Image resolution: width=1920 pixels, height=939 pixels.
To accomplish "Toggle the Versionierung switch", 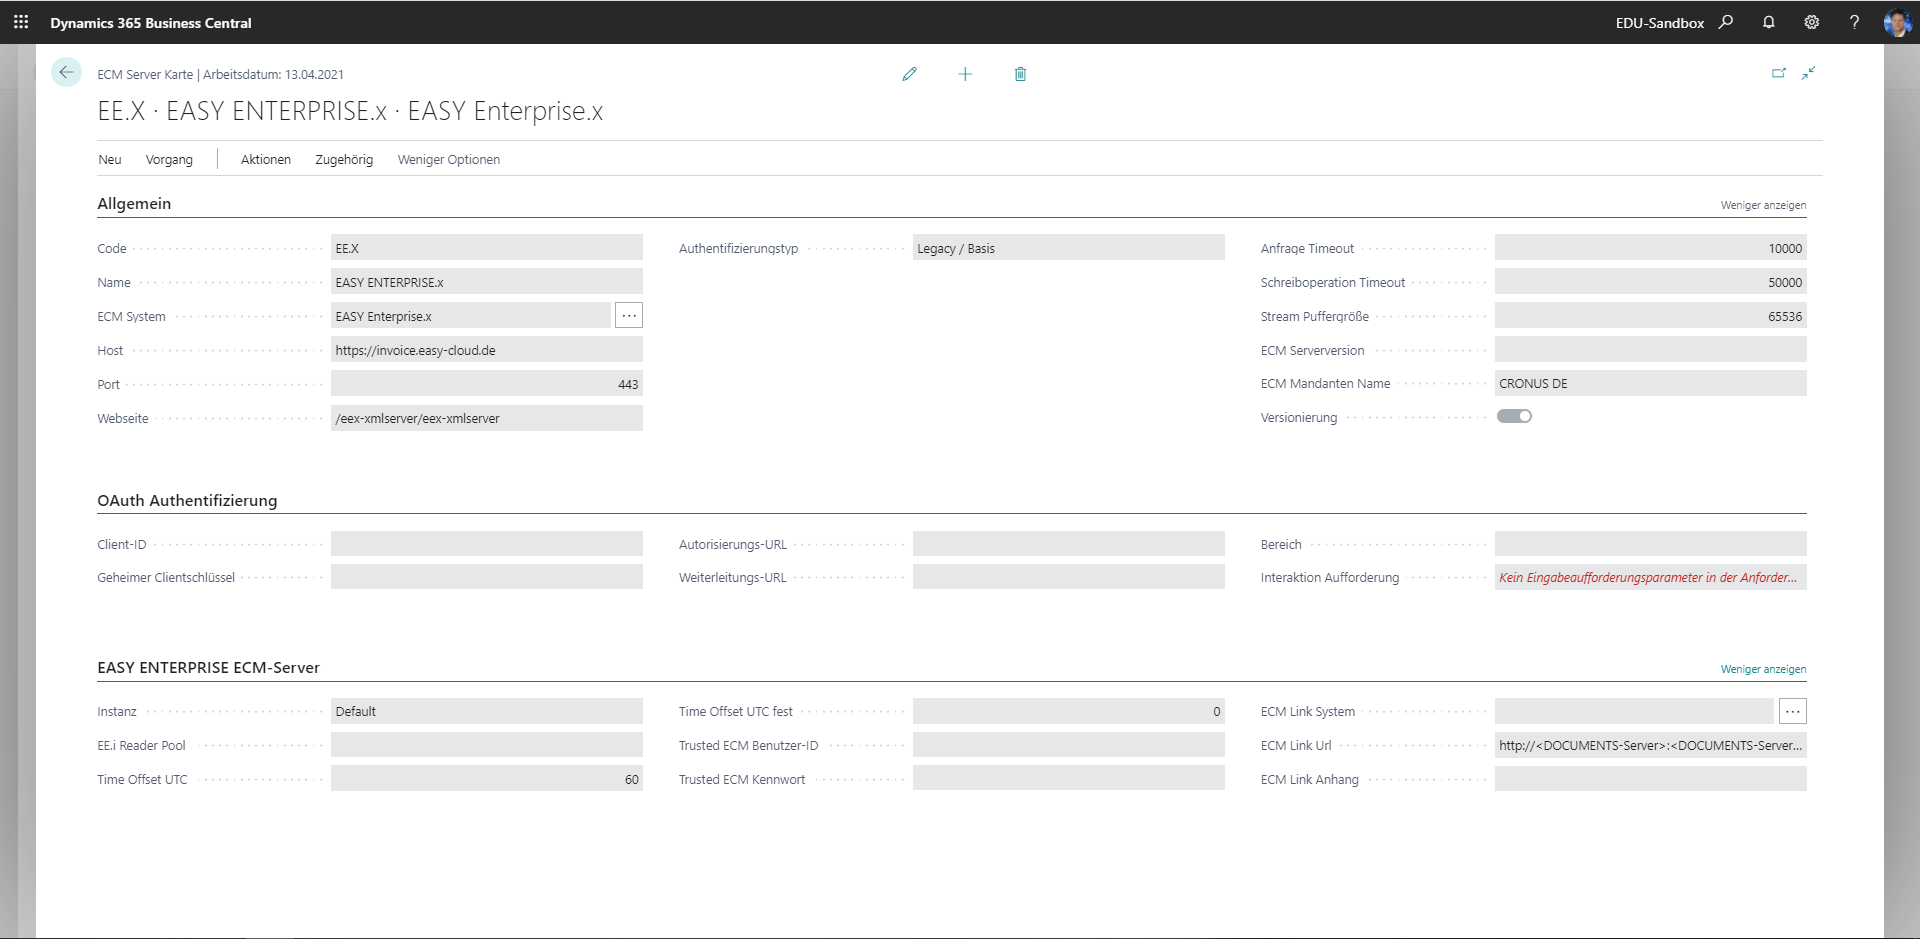I will tap(1514, 416).
